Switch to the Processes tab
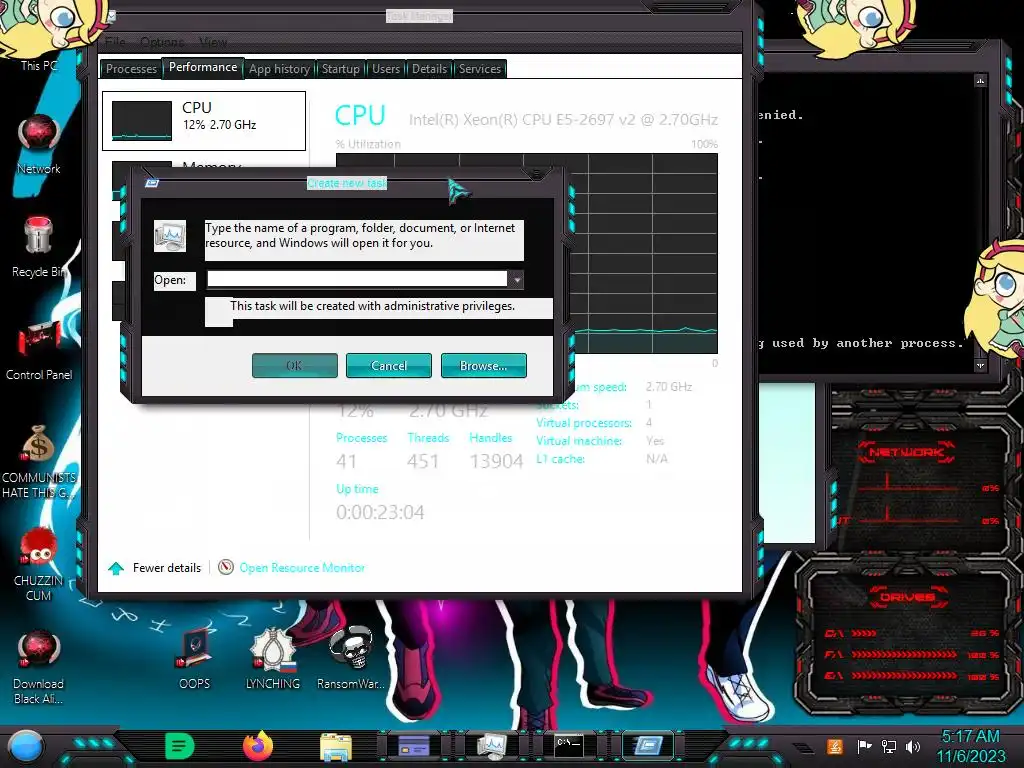The width and height of the screenshot is (1024, 768). [131, 69]
